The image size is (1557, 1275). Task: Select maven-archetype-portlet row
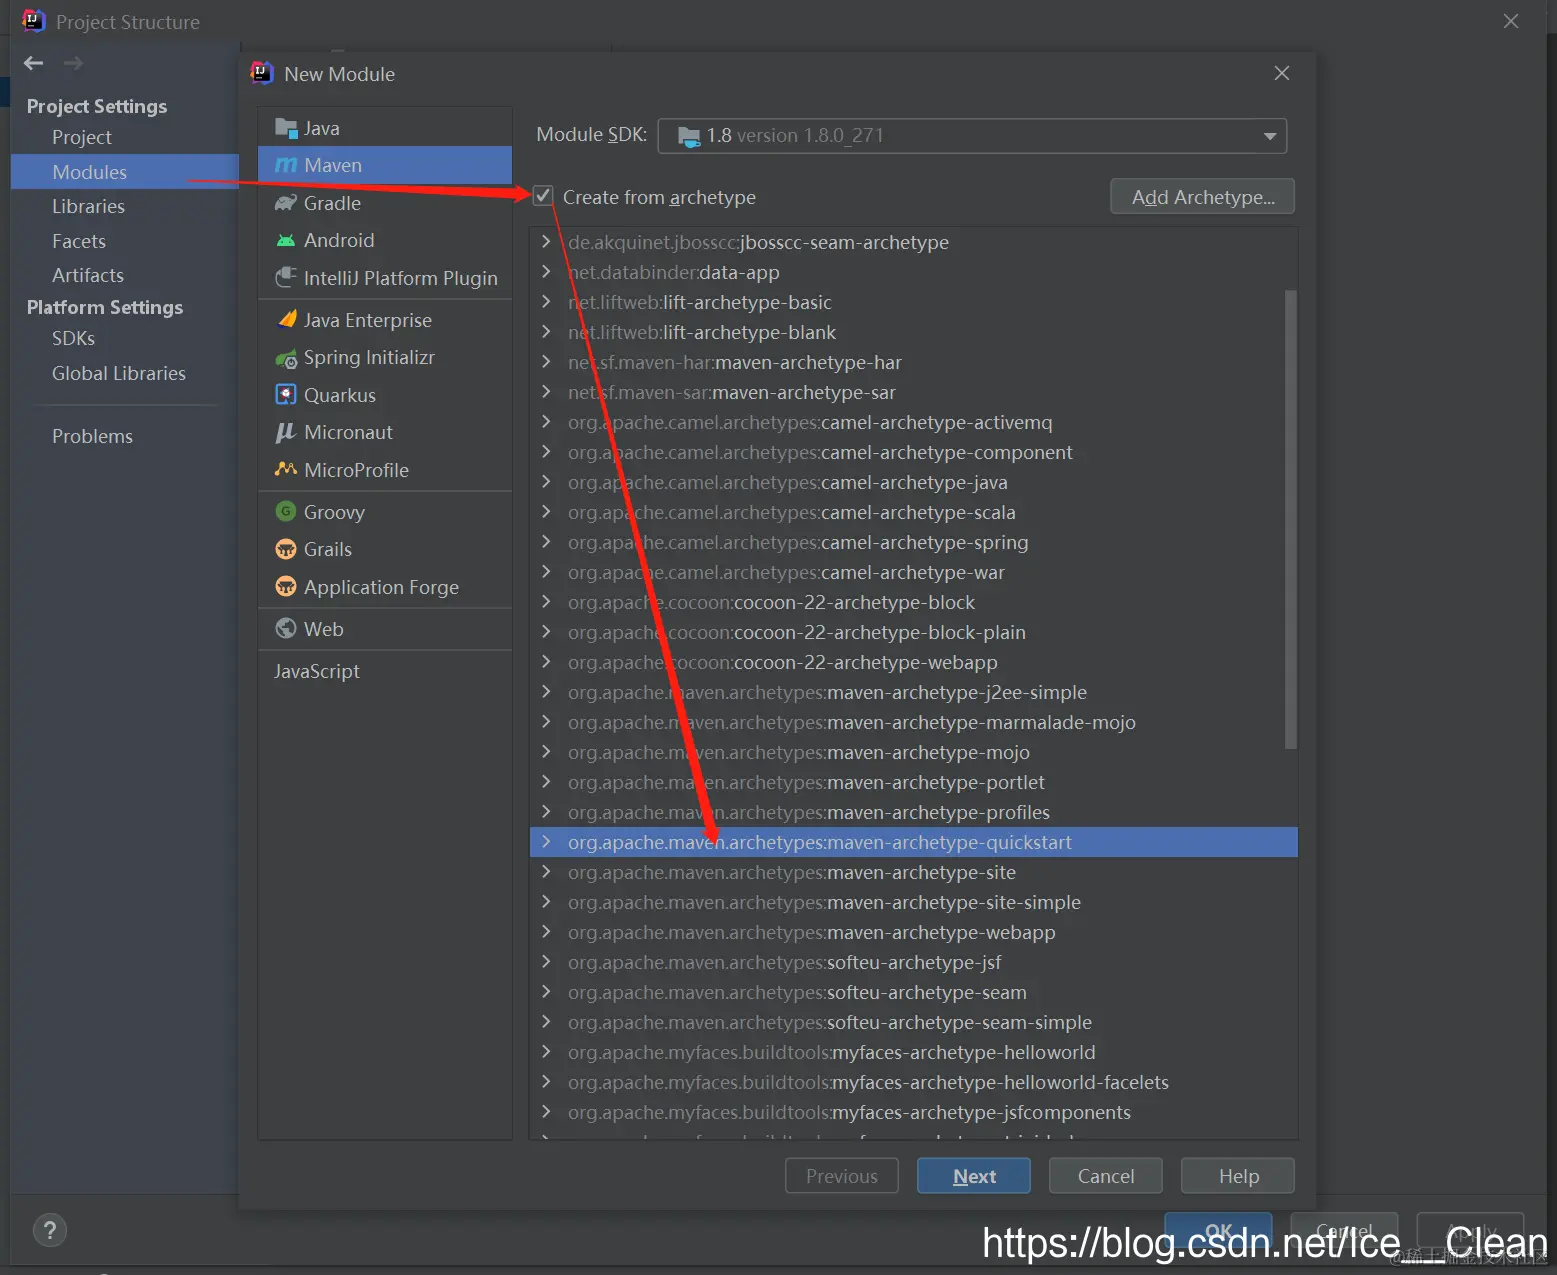point(913,782)
